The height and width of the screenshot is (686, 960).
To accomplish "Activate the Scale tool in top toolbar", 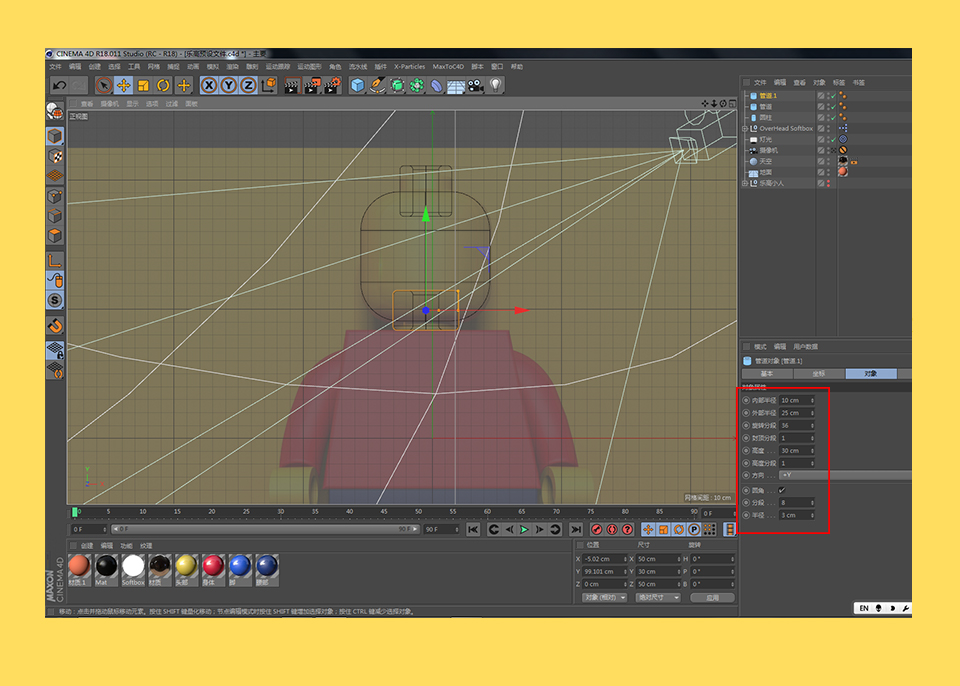I will click(x=143, y=86).
